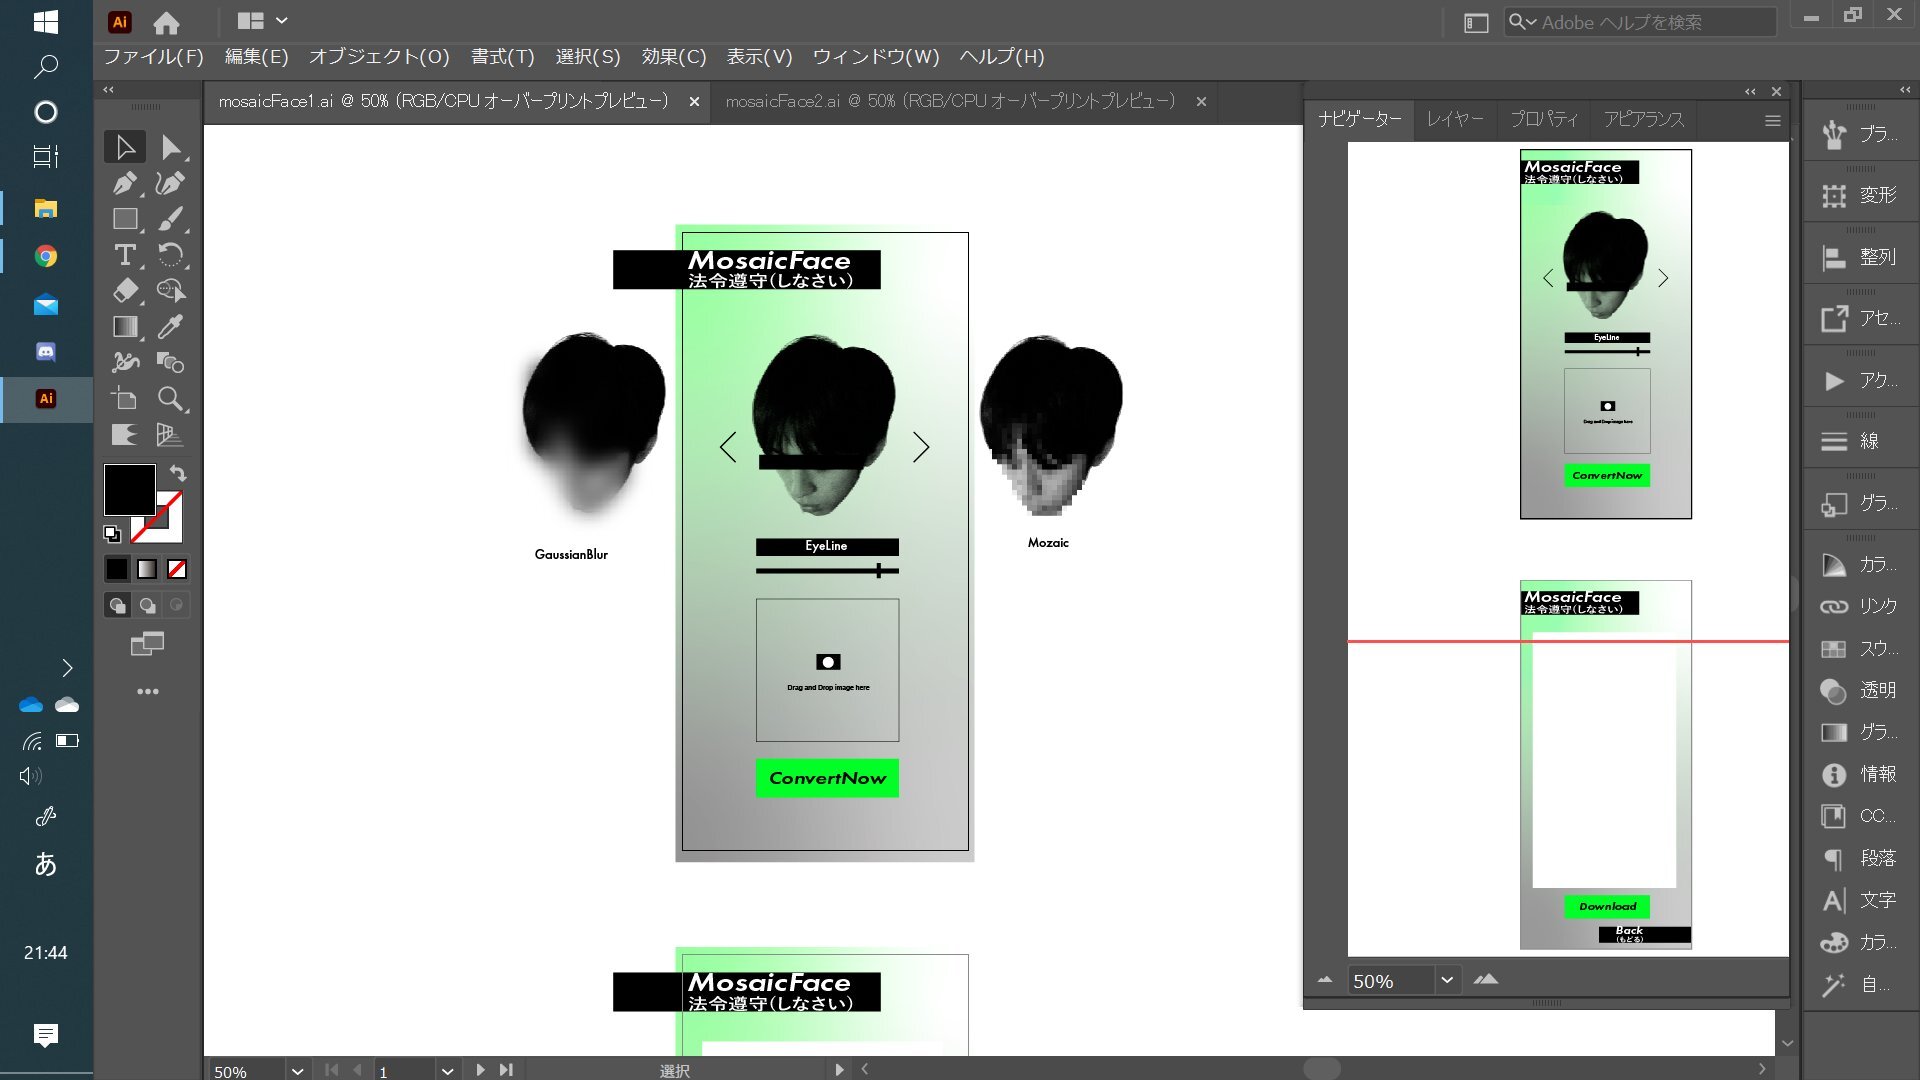Image resolution: width=1920 pixels, height=1080 pixels.
Task: Enable Draw Behind drawing mode
Action: [x=147, y=605]
